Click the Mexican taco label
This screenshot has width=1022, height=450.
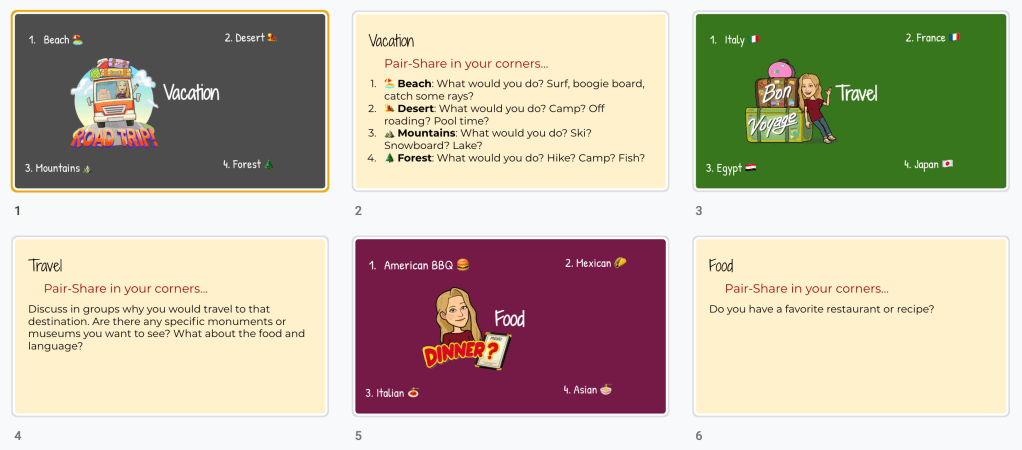595,263
